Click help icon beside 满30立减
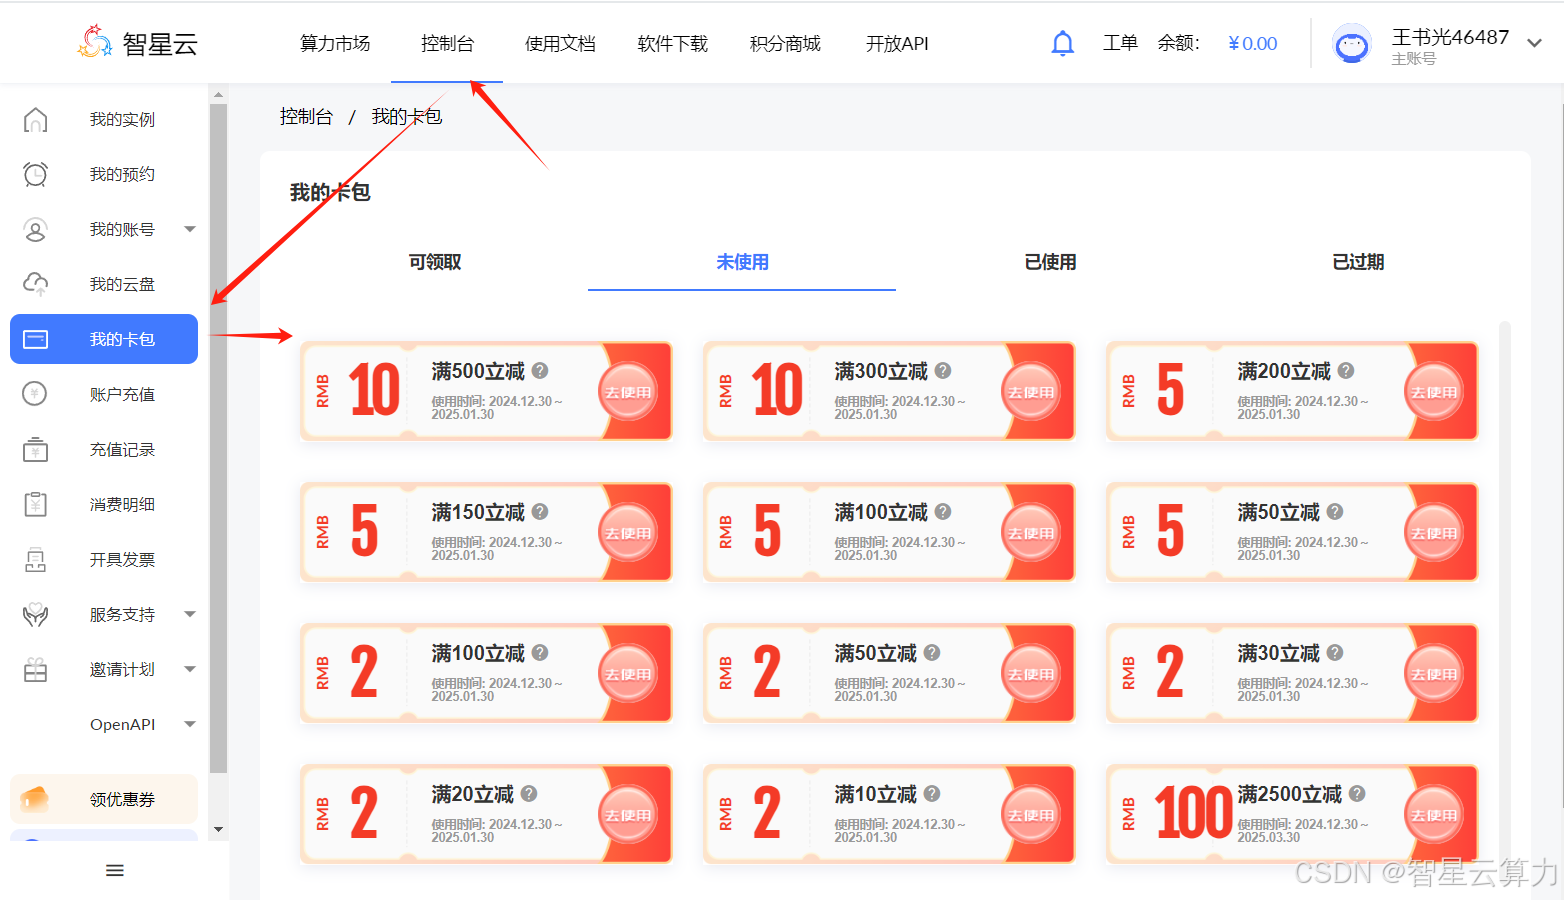The image size is (1564, 900). (x=1335, y=653)
